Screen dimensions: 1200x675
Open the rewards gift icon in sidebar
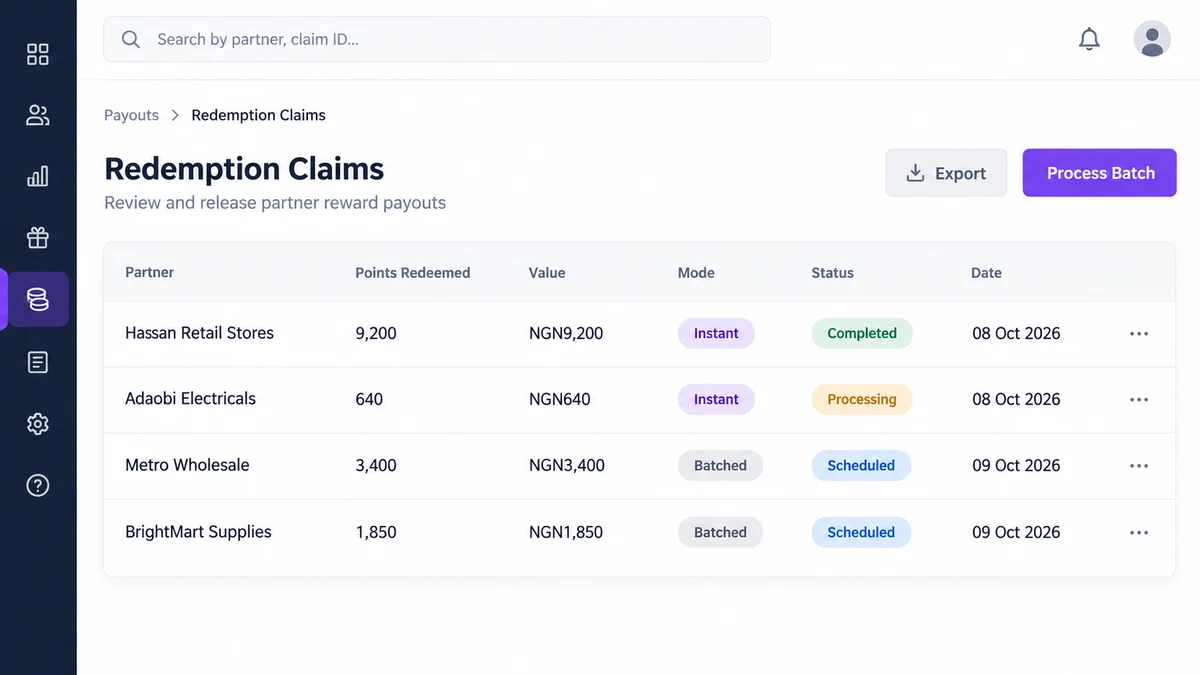[38, 238]
